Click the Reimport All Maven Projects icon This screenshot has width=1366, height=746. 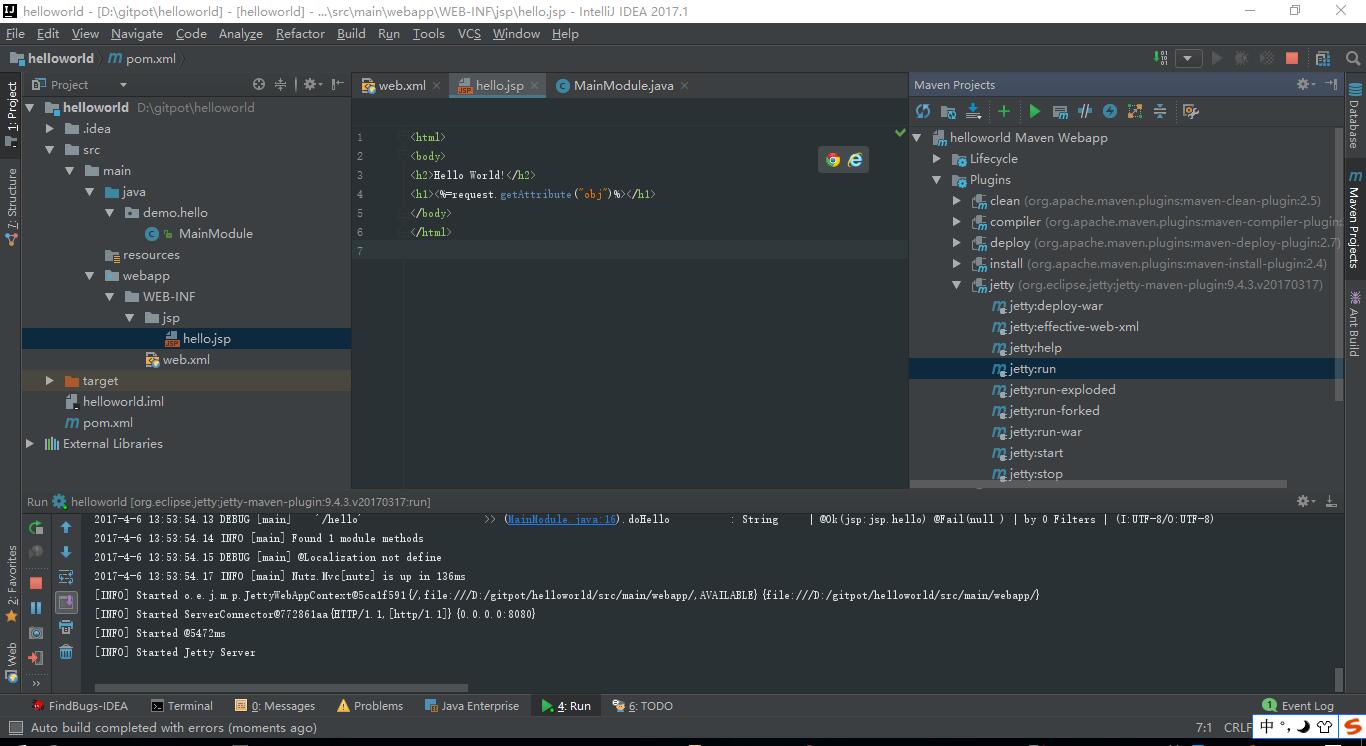tap(923, 111)
